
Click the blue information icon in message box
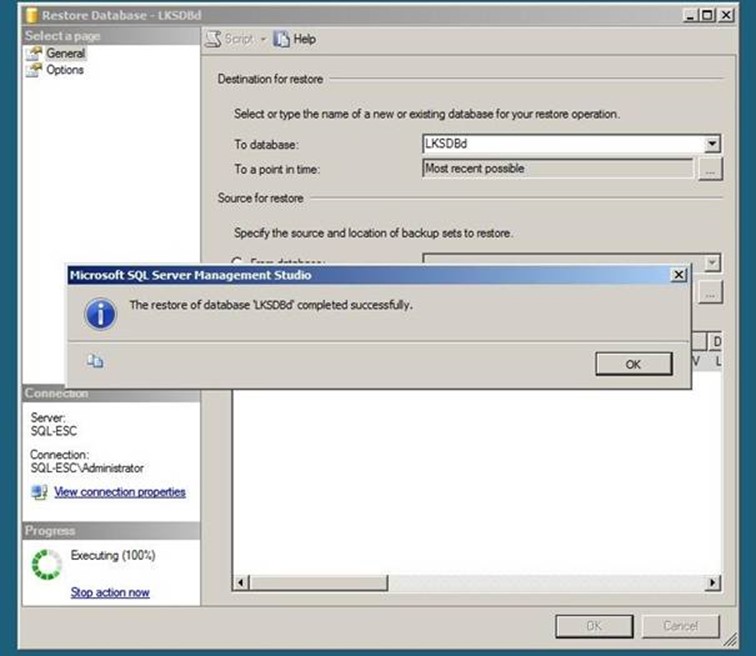[100, 314]
